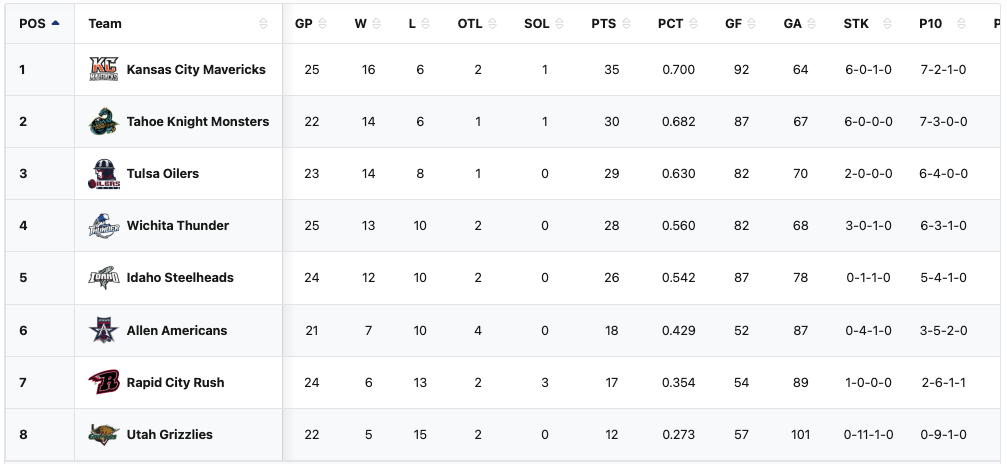Click the Tulsa Oilers team logo
Screen dimensions: 1007x464
(x=103, y=174)
